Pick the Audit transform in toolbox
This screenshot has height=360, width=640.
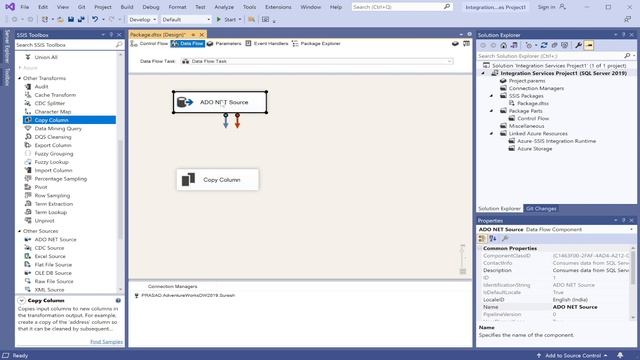click(x=41, y=87)
